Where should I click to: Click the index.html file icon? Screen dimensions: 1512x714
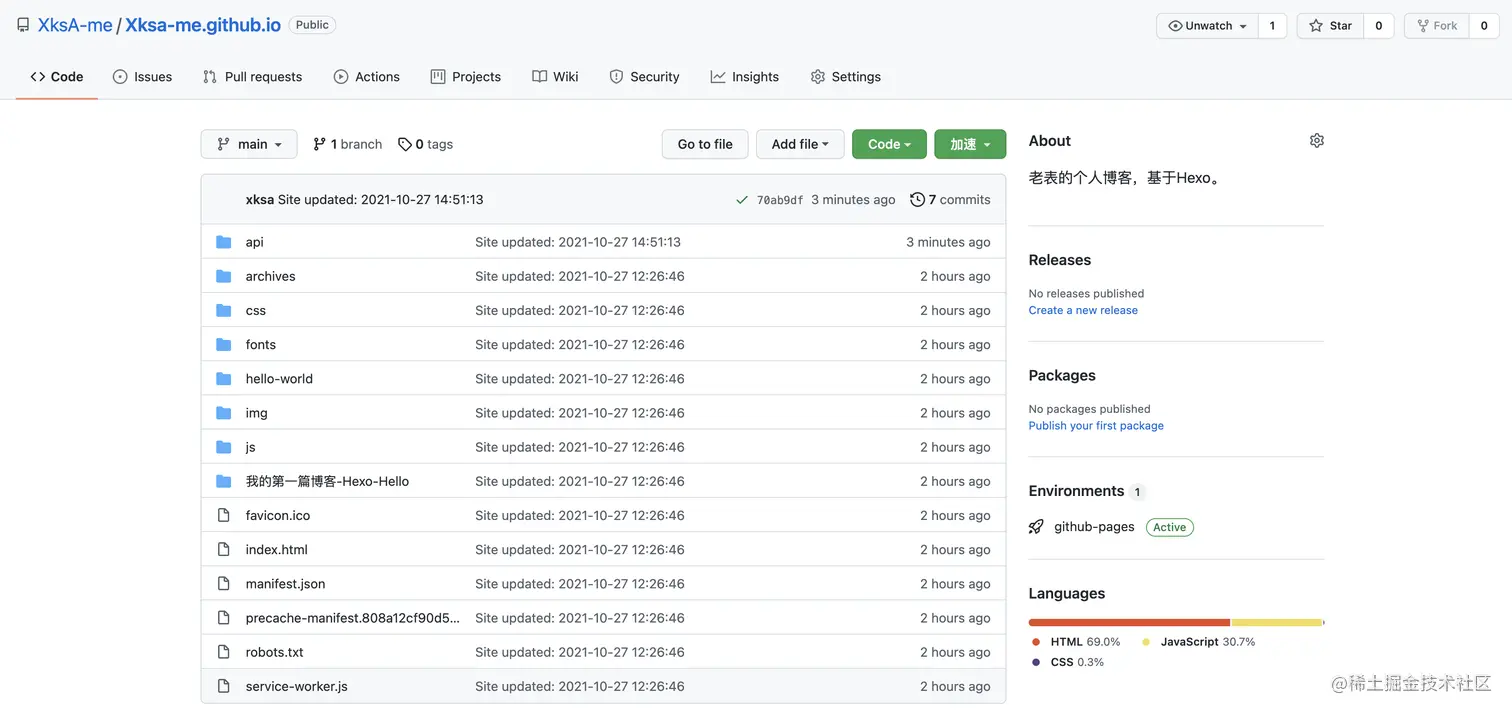point(224,549)
